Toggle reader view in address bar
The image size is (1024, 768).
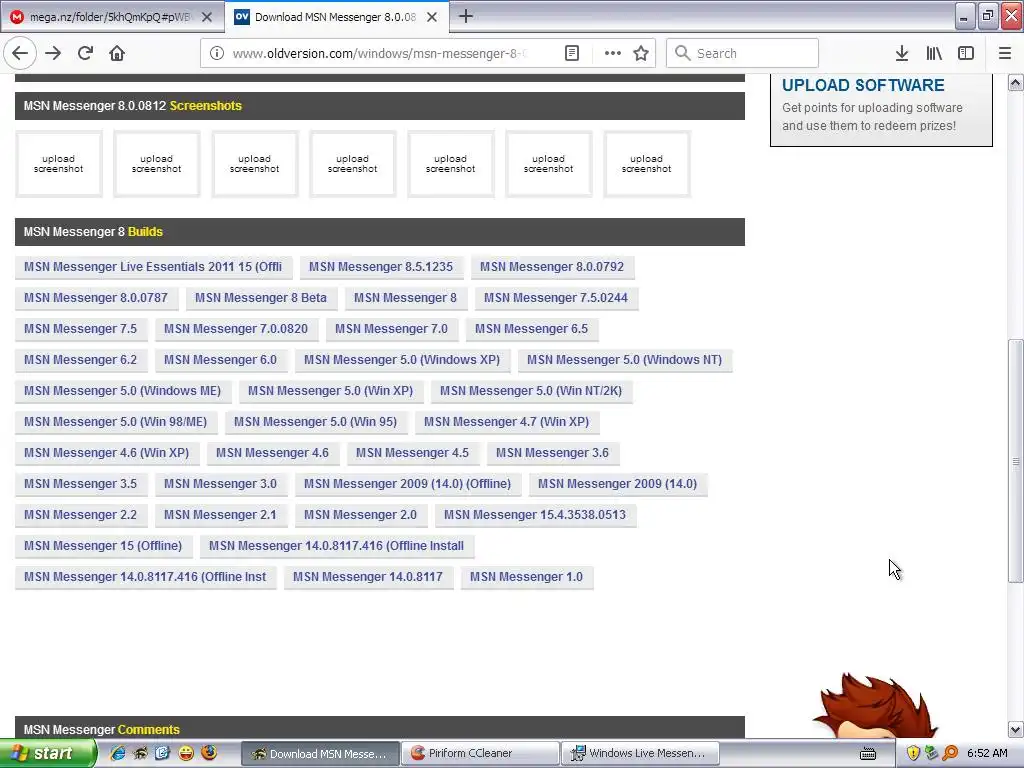click(x=571, y=53)
